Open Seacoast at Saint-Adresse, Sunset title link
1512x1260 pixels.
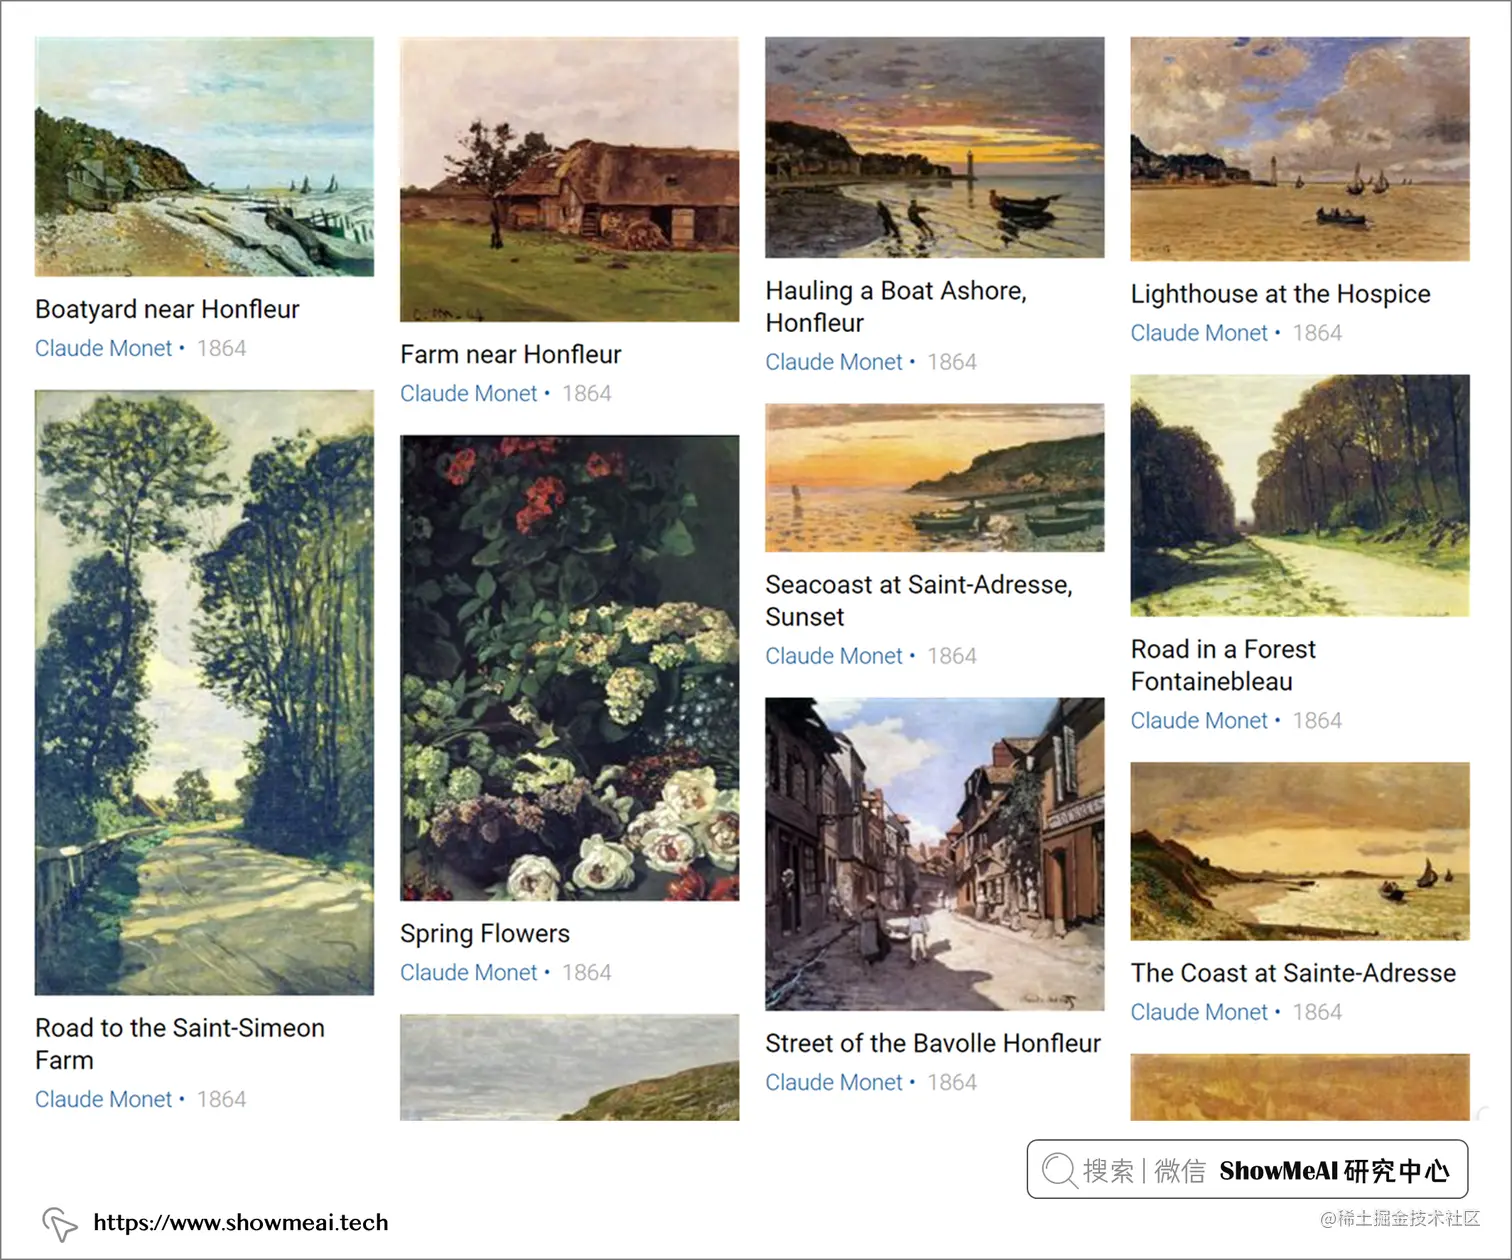coord(918,601)
